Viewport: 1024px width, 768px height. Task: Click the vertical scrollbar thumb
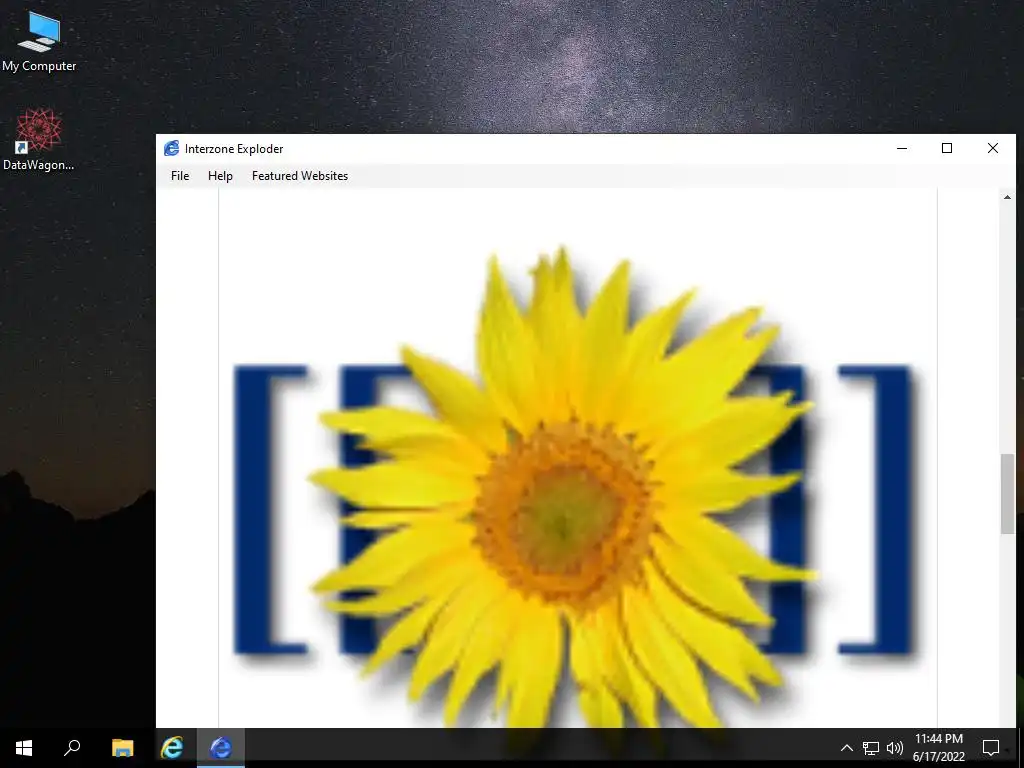(x=1007, y=494)
